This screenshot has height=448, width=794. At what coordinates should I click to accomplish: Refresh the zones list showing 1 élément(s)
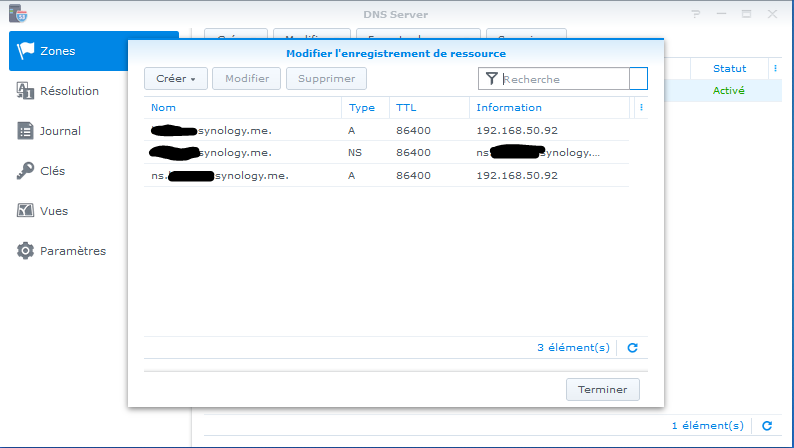pyautogui.click(x=767, y=426)
